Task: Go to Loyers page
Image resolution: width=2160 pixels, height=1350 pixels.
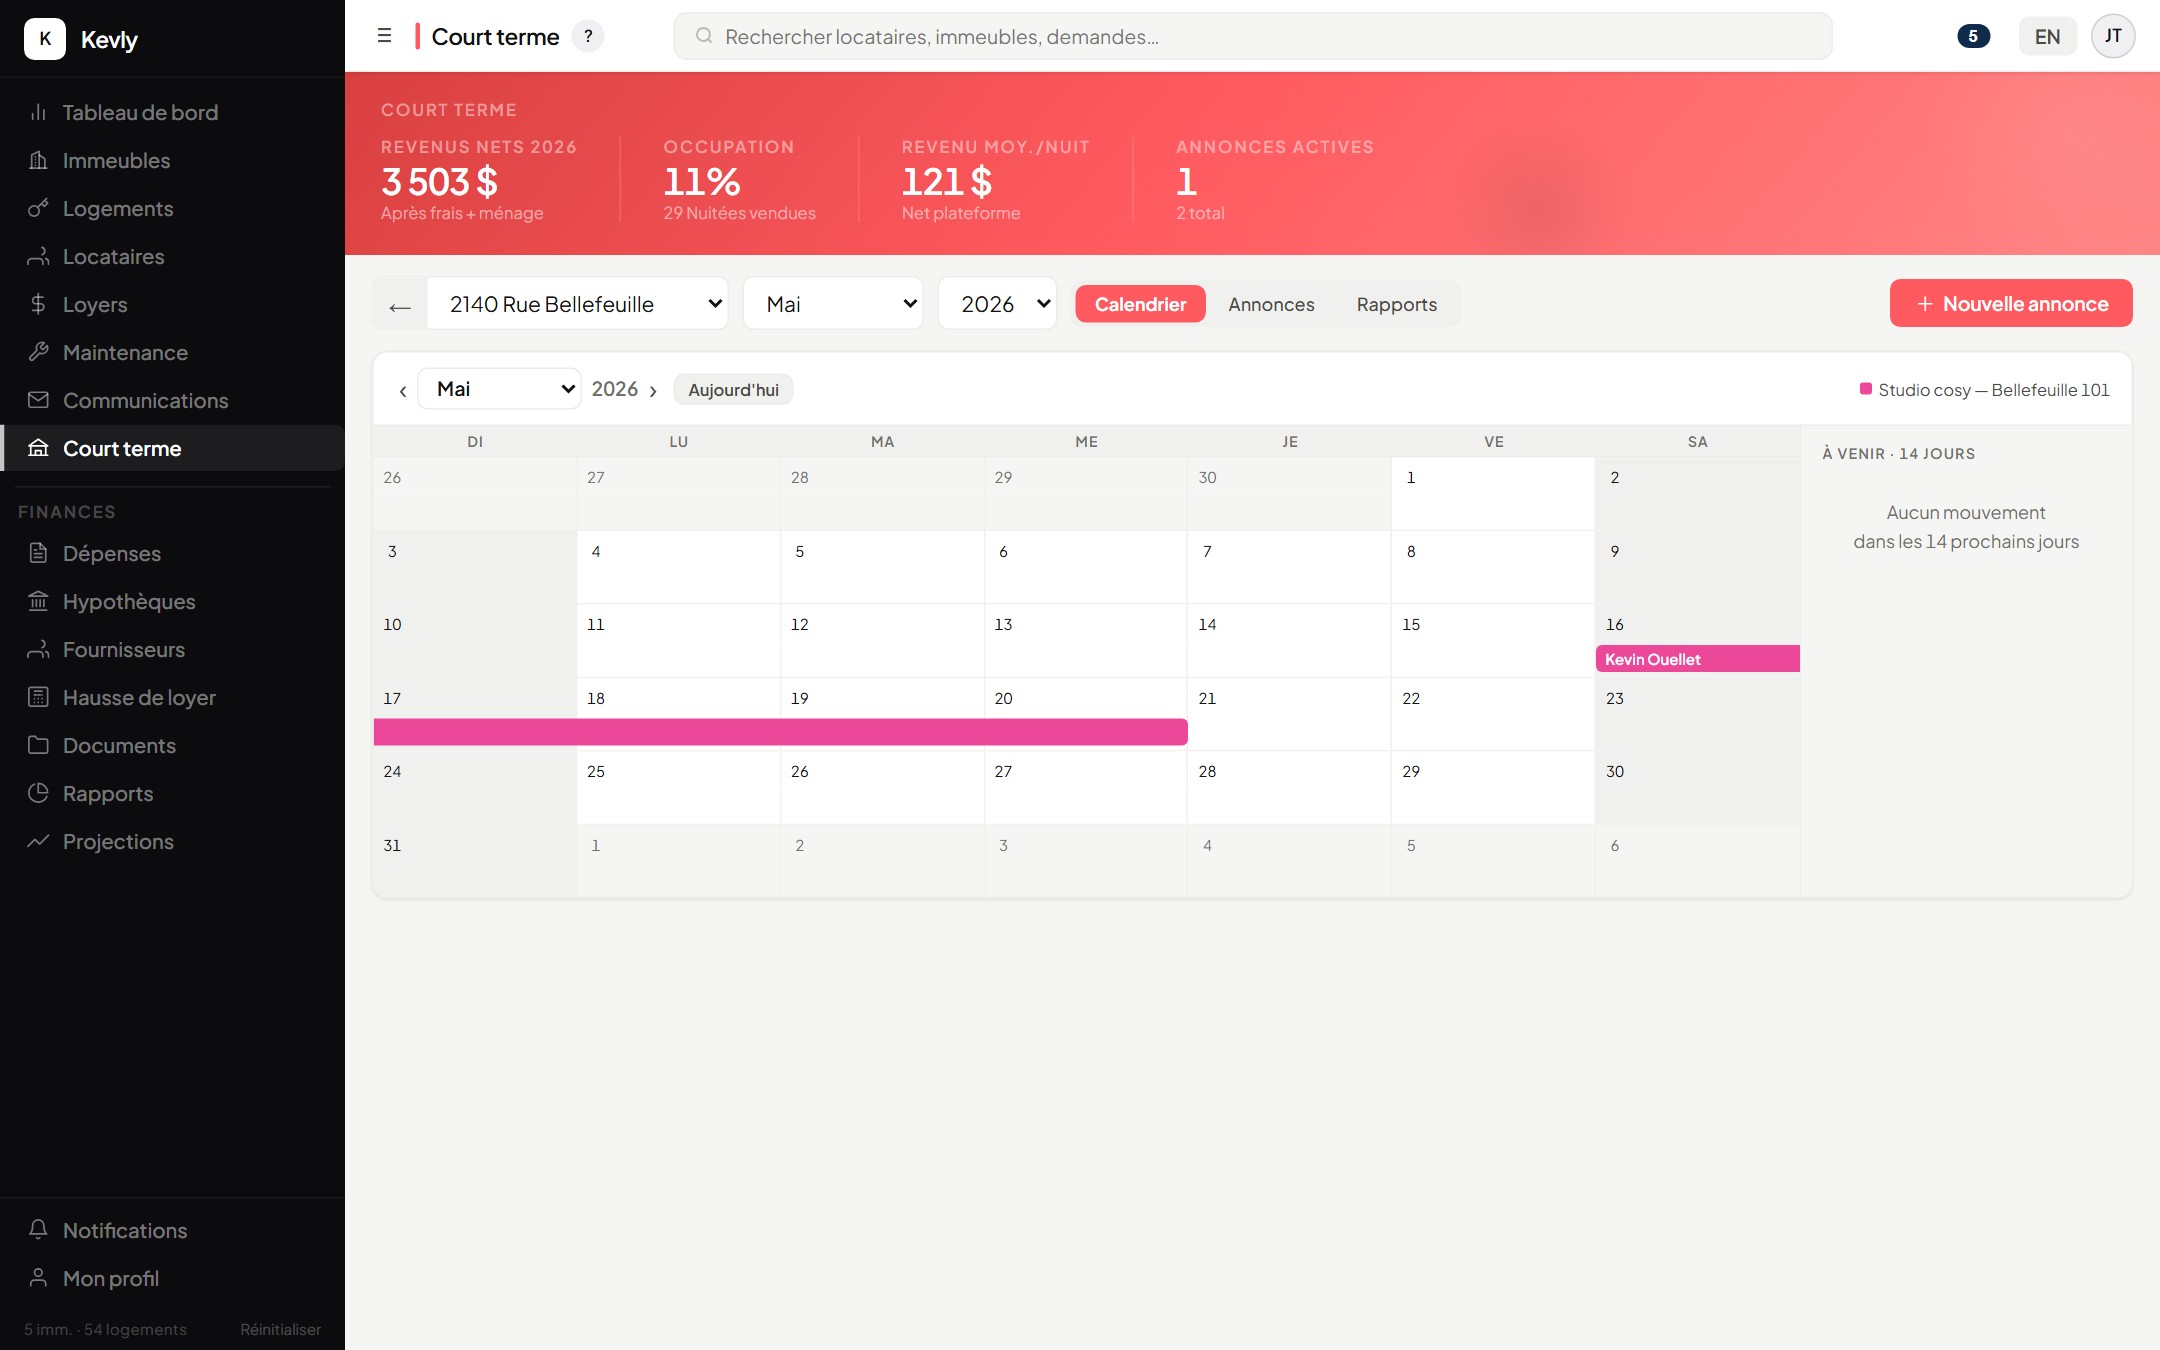Action: coord(172,304)
